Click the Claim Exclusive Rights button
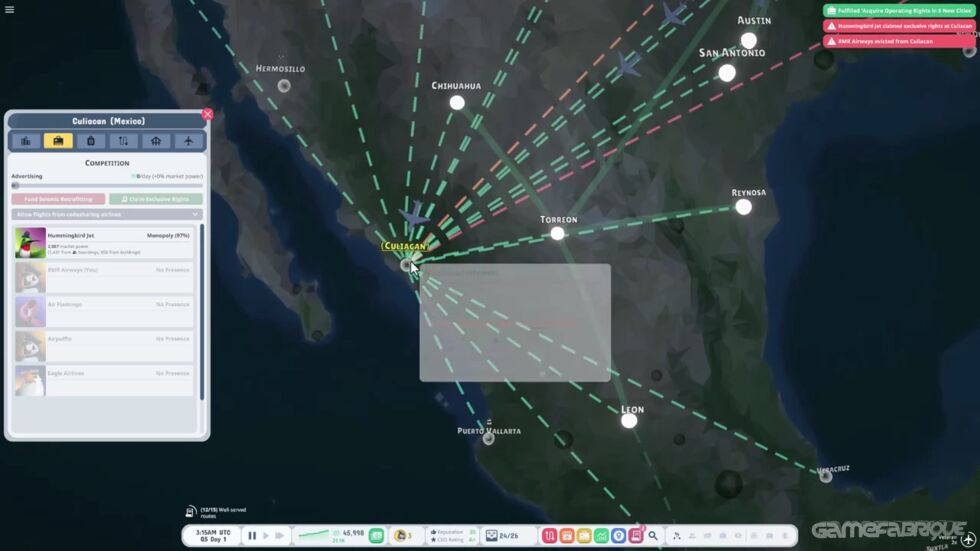The image size is (980, 551). point(156,199)
